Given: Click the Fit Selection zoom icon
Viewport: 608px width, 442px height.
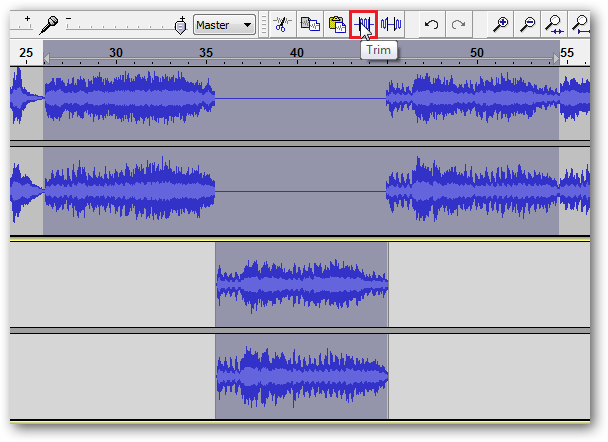Looking at the screenshot, I should tap(554, 24).
